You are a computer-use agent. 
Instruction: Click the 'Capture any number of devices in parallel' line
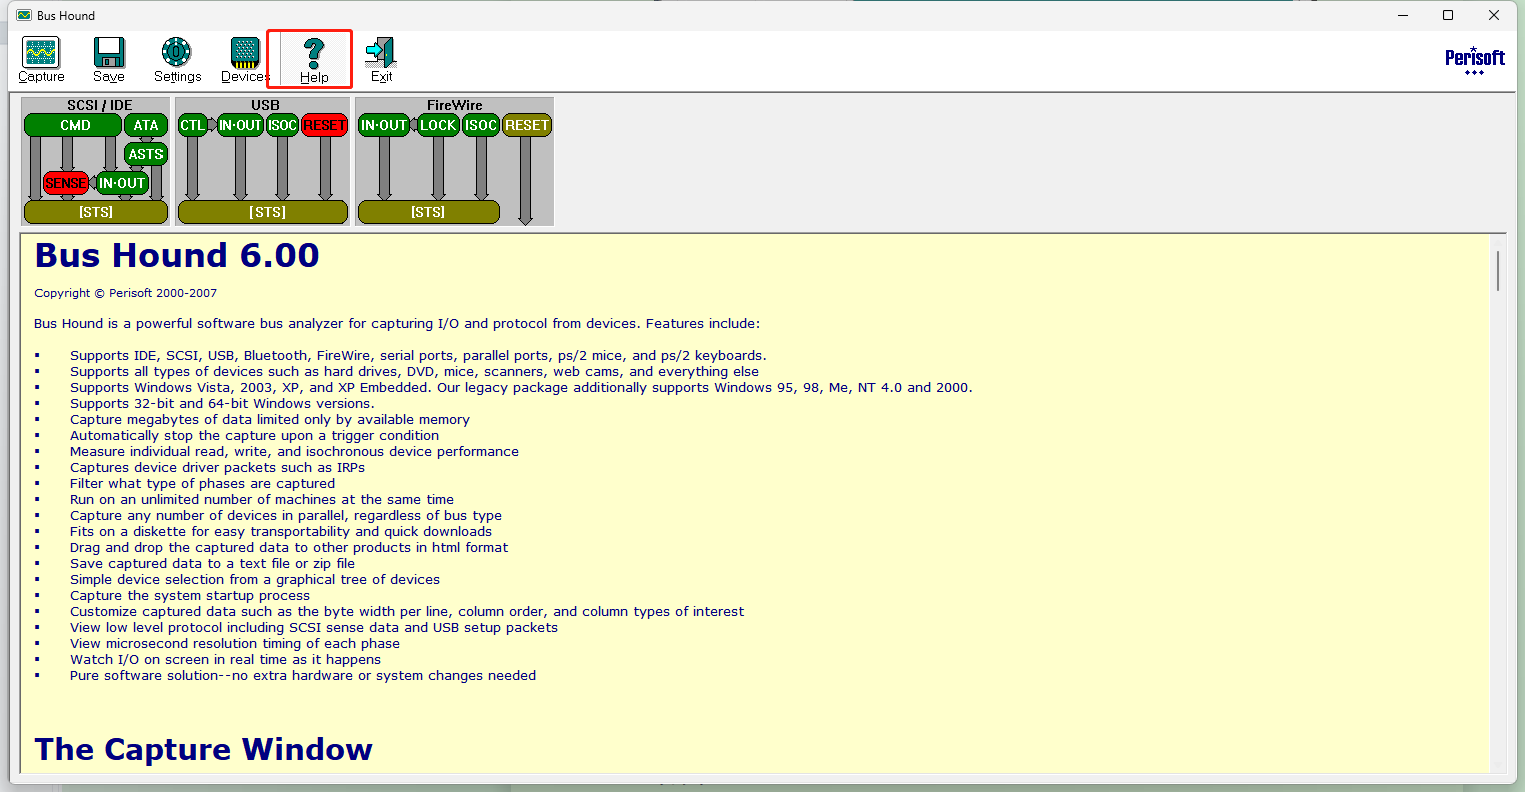click(x=286, y=515)
